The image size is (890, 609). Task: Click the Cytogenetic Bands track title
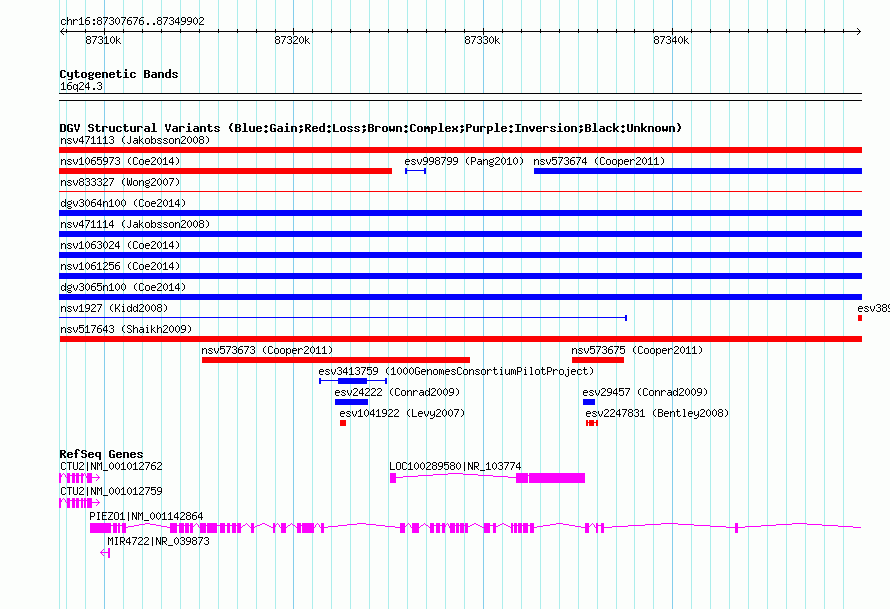(119, 74)
